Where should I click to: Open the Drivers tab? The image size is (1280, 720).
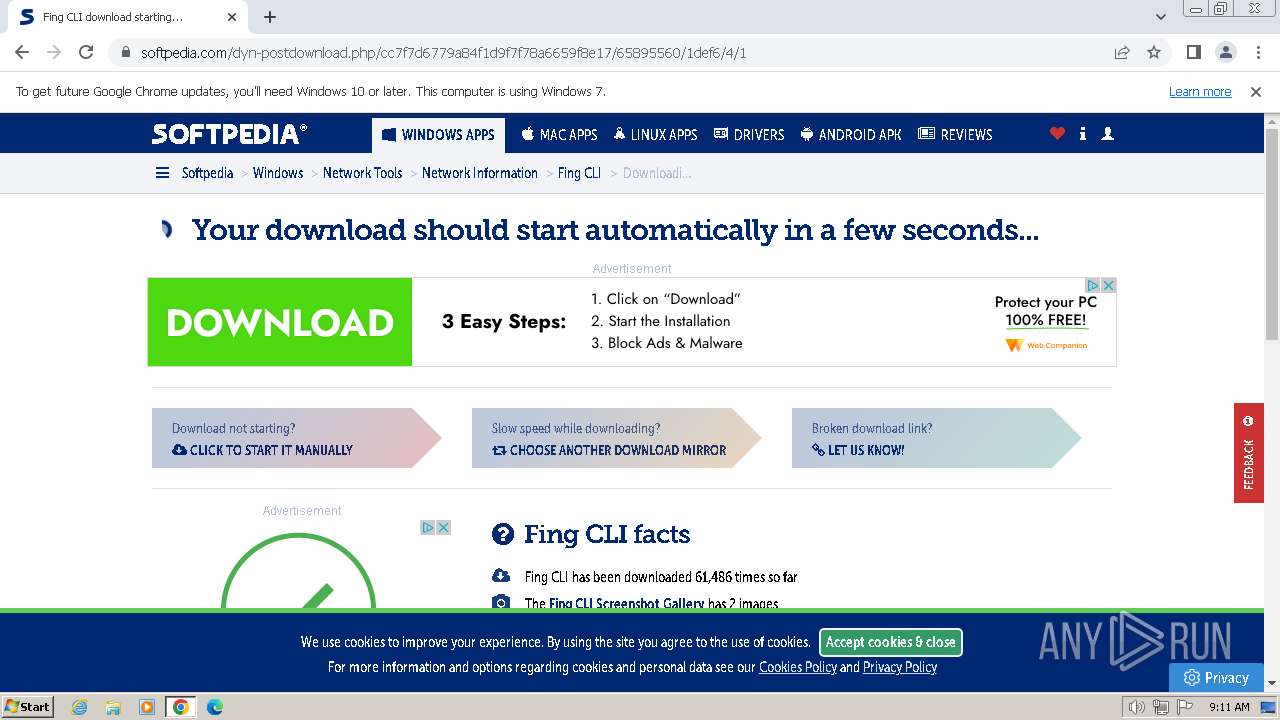coord(749,134)
